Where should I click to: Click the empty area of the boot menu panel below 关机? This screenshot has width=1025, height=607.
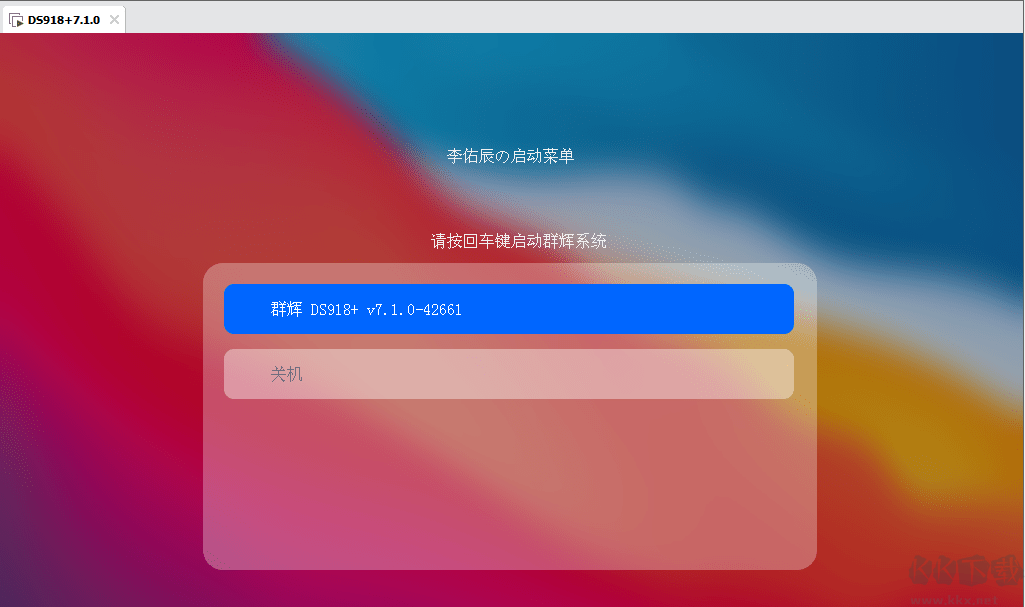point(510,484)
